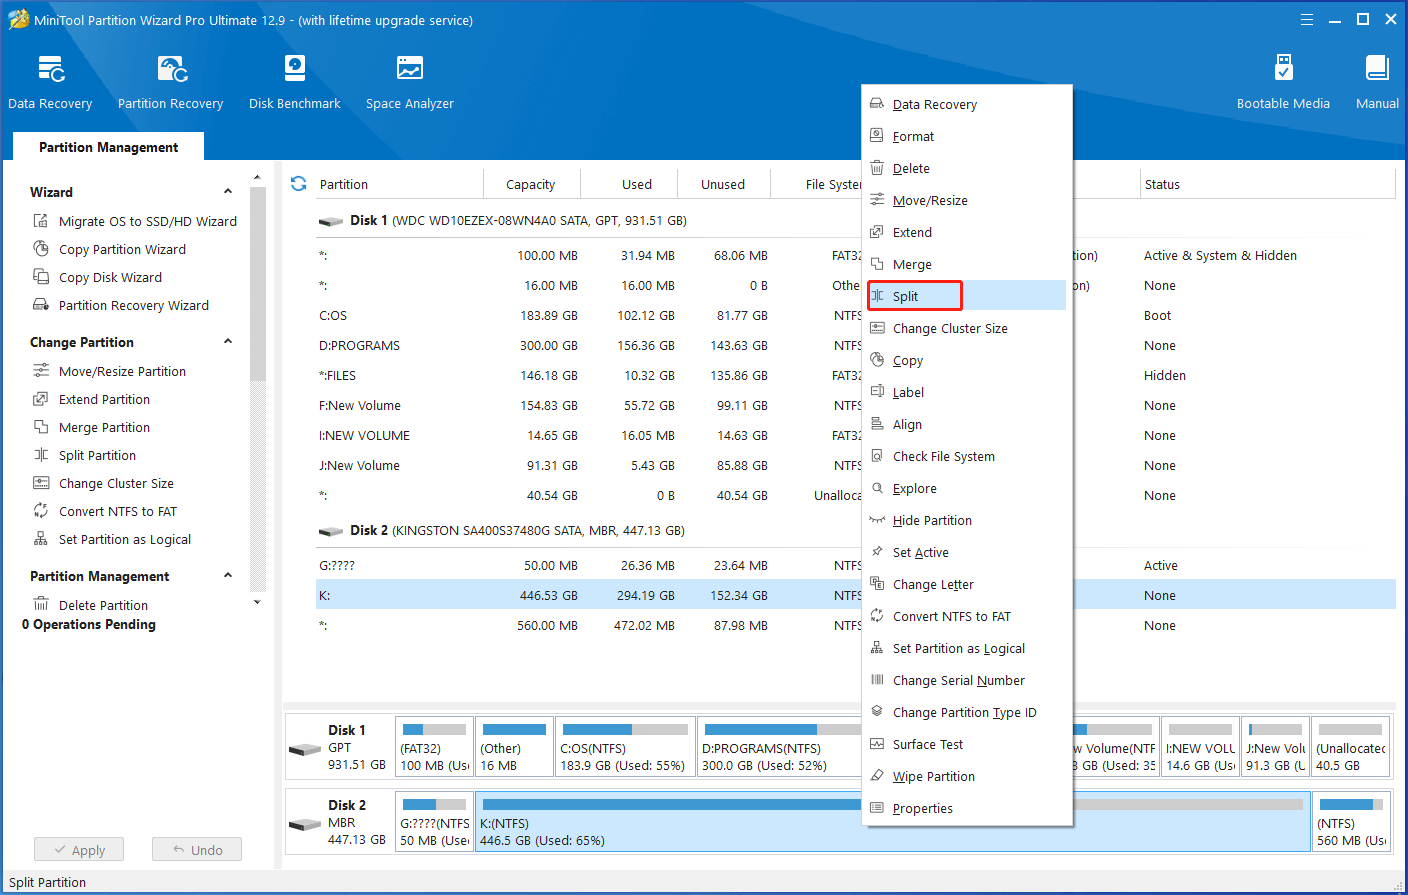Click the refresh icon beside Partition header
Image resolution: width=1408 pixels, height=895 pixels.
[298, 184]
